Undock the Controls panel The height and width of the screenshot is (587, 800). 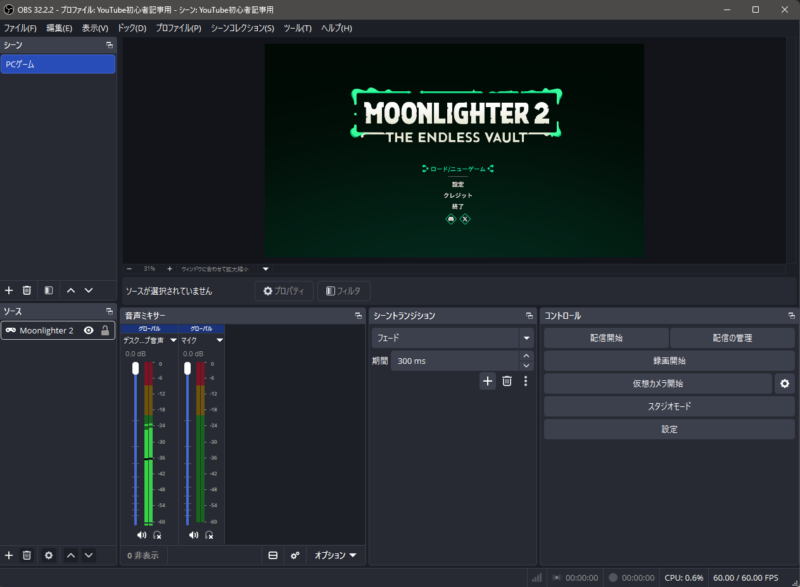pos(791,316)
